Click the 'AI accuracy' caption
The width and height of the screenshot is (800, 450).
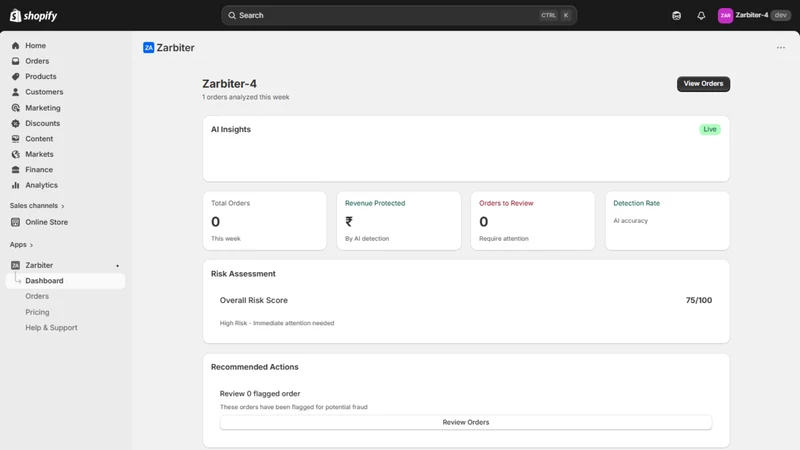tap(630, 220)
